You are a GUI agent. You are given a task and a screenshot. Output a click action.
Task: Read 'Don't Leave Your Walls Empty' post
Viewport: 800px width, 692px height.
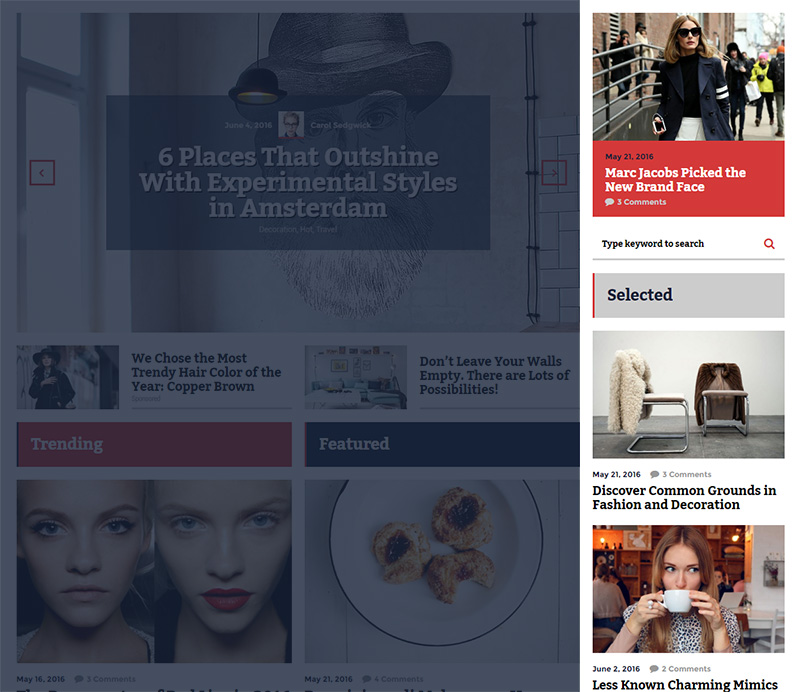tap(494, 375)
